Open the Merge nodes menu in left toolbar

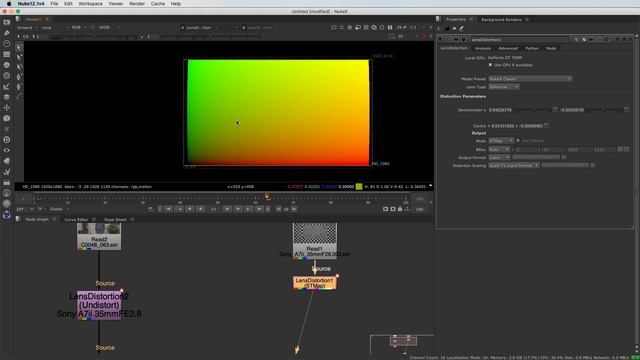point(7,97)
